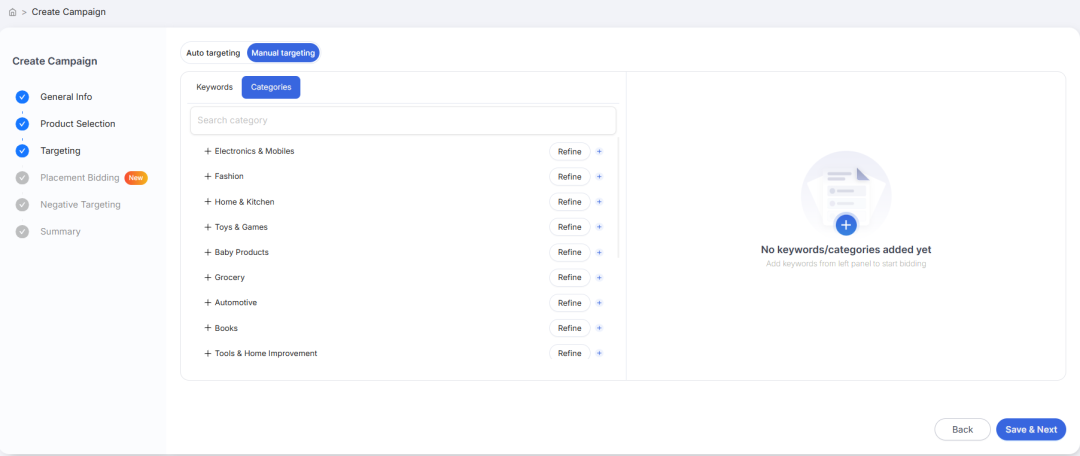1080x456 pixels.
Task: Open the Keywords tab
Action: point(214,87)
